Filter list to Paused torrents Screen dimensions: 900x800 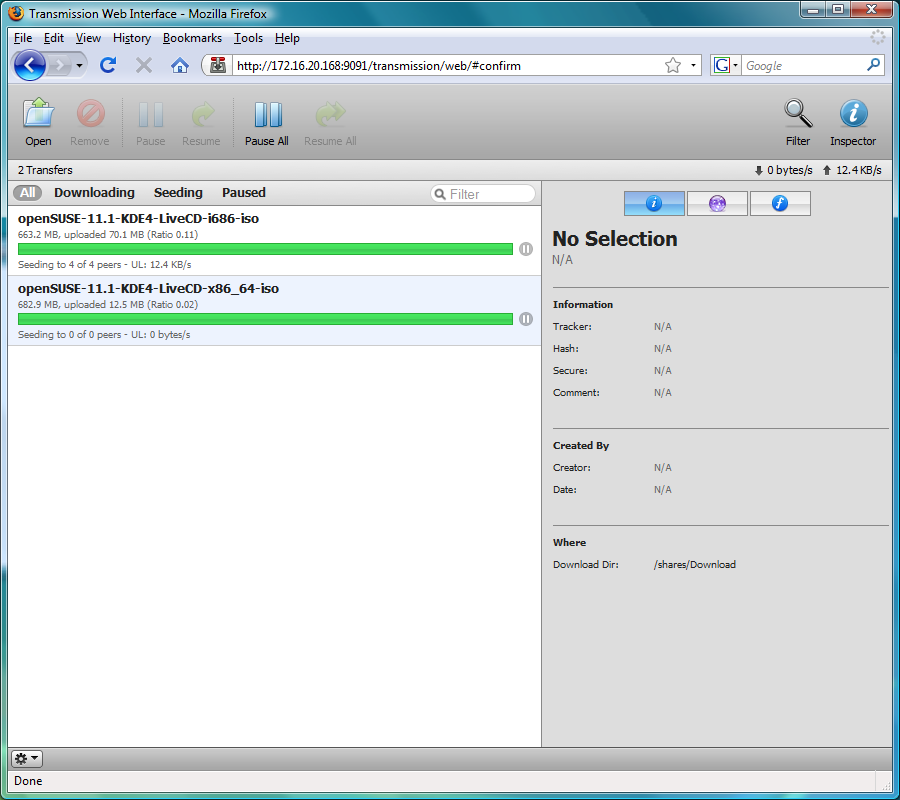click(244, 193)
